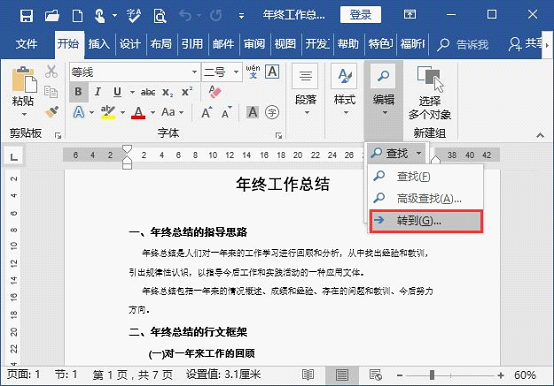Decrease font size icon
Viewport: 554px width, 386px height.
pos(227,112)
